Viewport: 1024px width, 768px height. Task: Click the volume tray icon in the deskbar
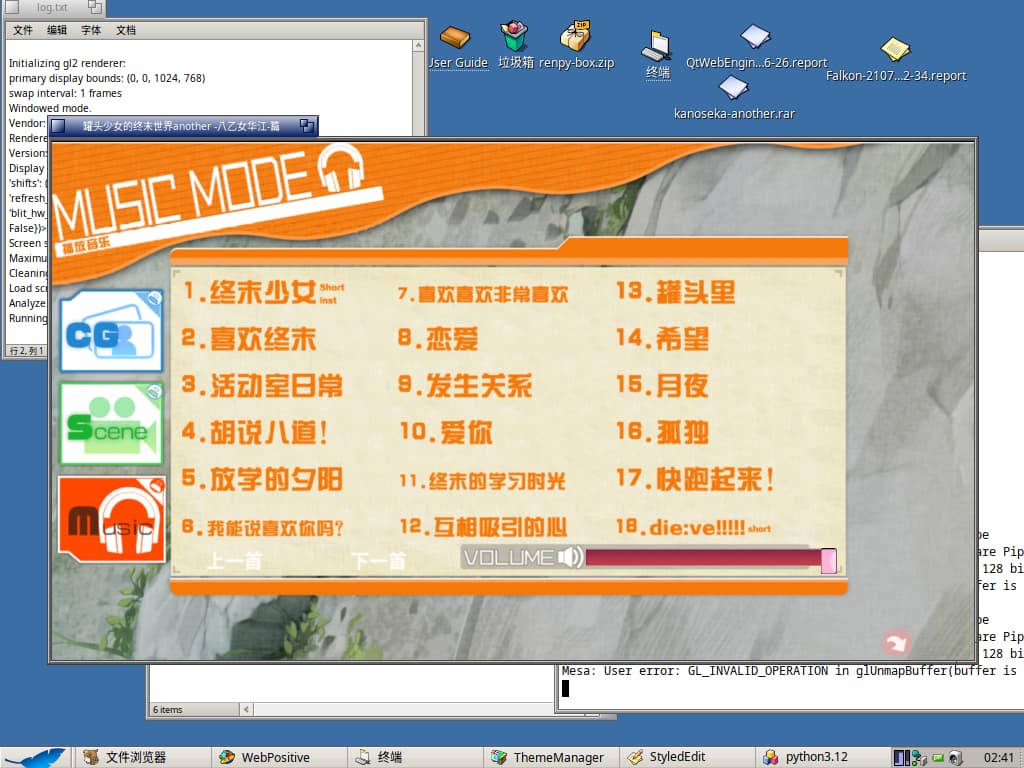coord(954,758)
